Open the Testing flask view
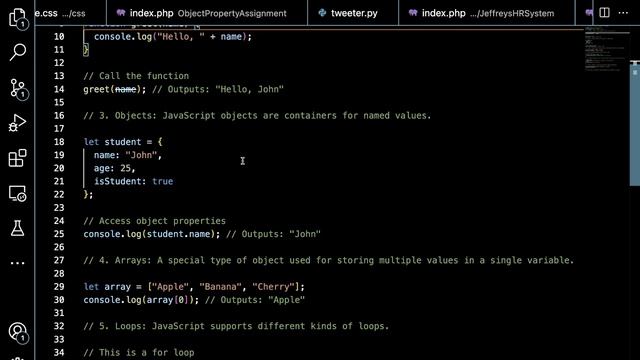This screenshot has width=640, height=360. coord(17,228)
